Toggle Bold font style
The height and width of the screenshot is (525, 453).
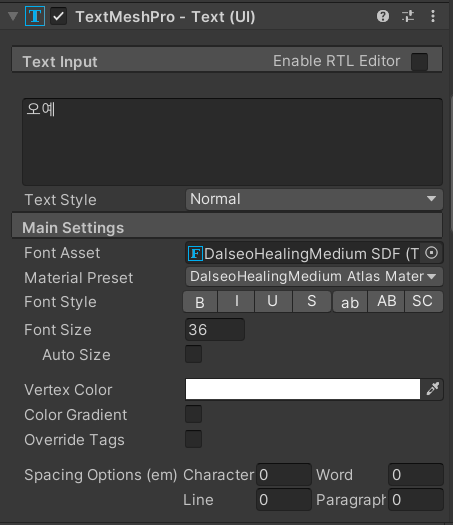click(200, 302)
